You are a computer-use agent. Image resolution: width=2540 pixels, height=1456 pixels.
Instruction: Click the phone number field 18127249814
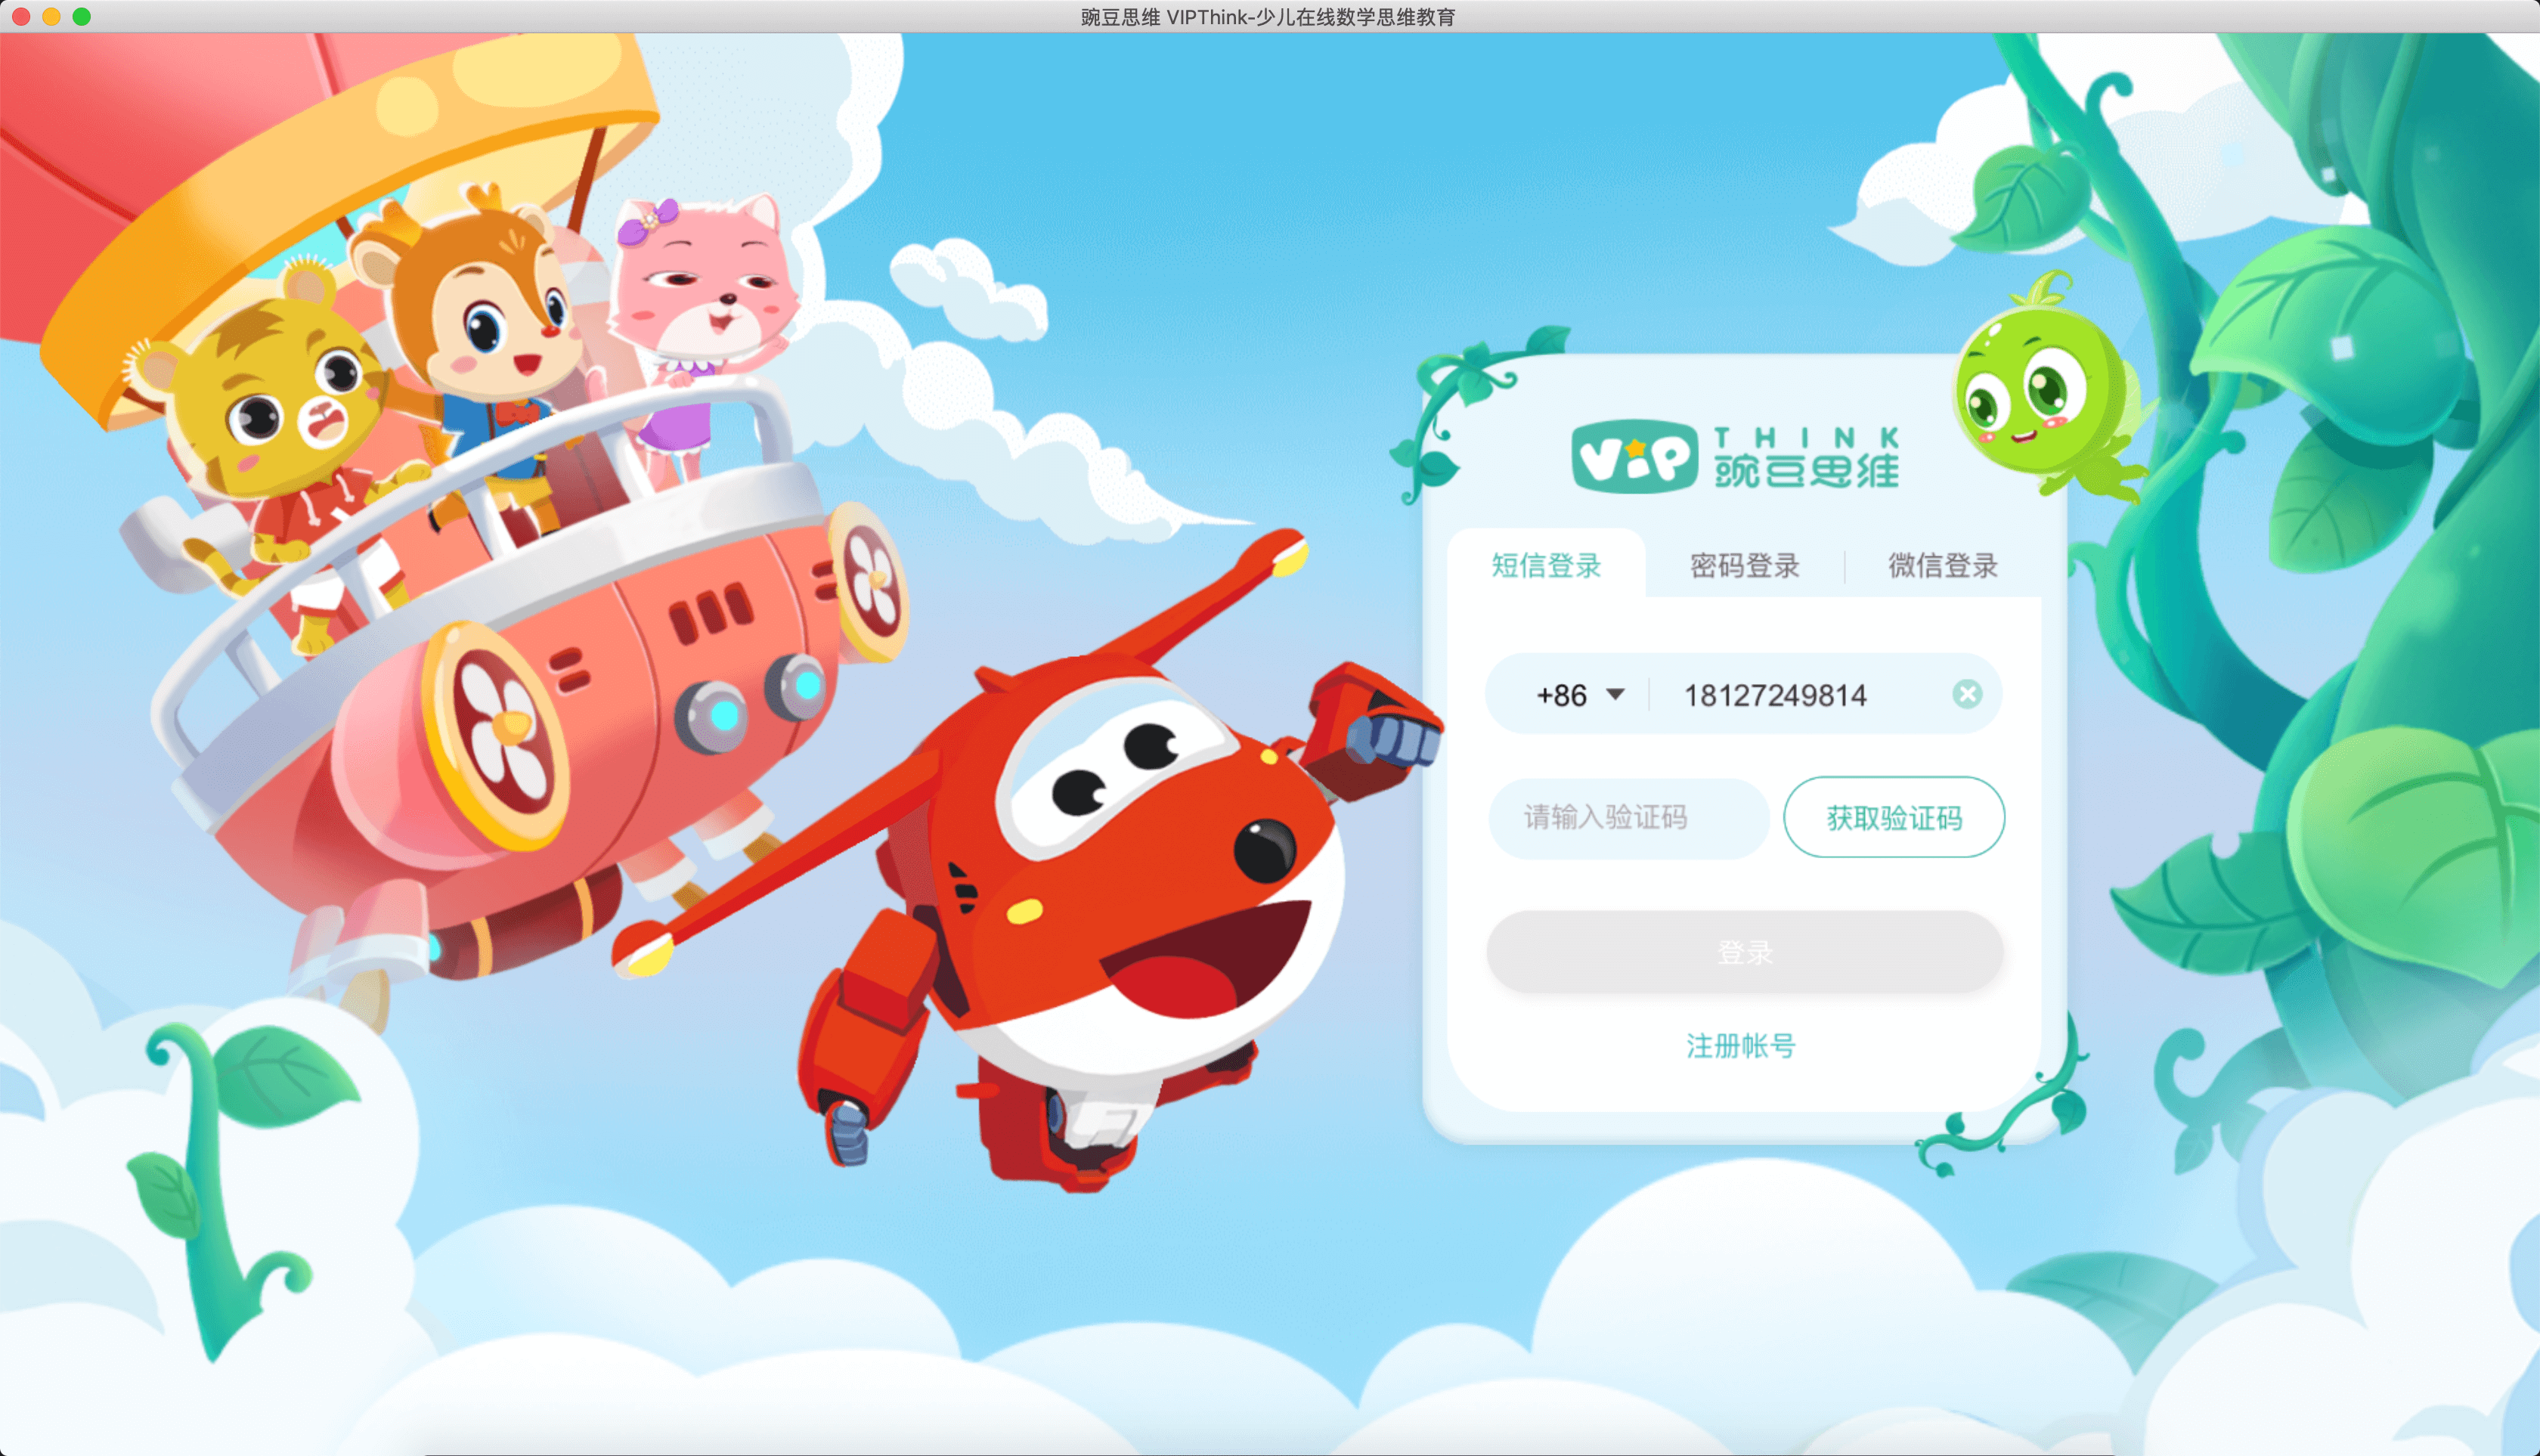point(1775,695)
